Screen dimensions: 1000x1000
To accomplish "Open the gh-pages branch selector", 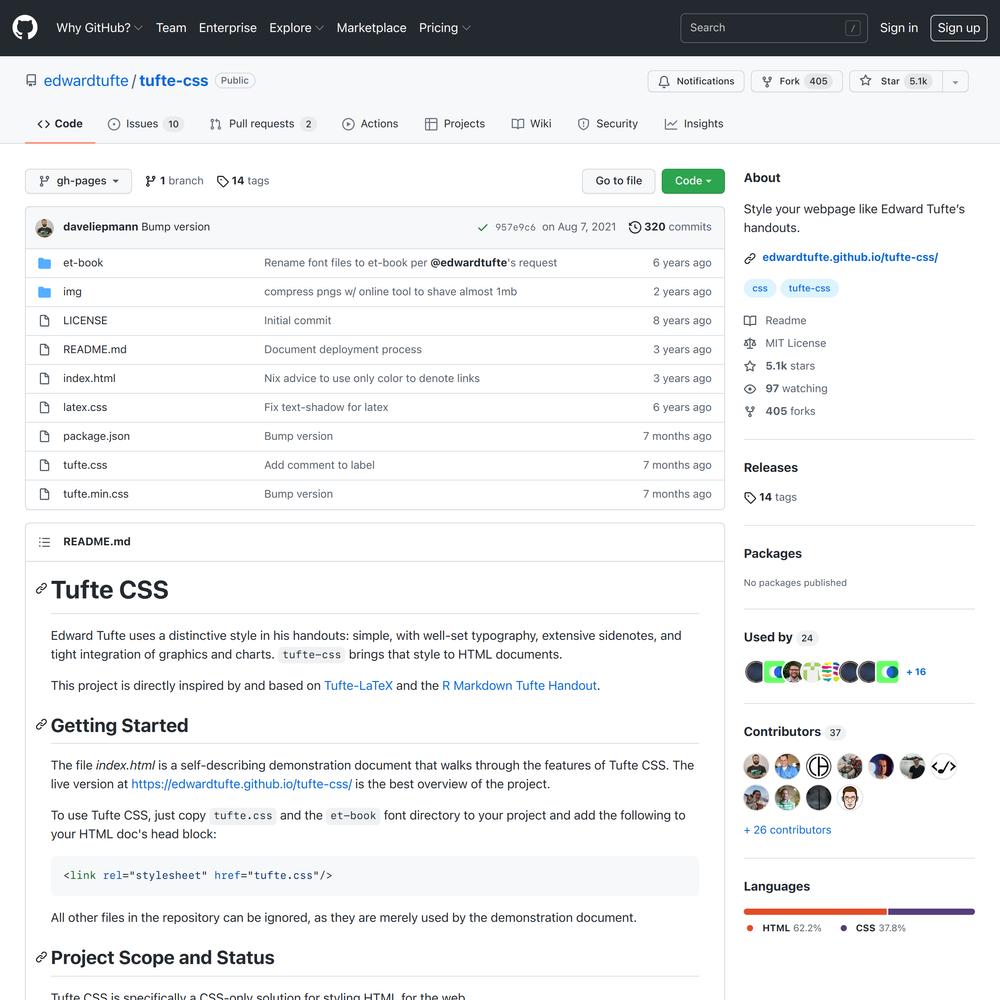I will (78, 181).
